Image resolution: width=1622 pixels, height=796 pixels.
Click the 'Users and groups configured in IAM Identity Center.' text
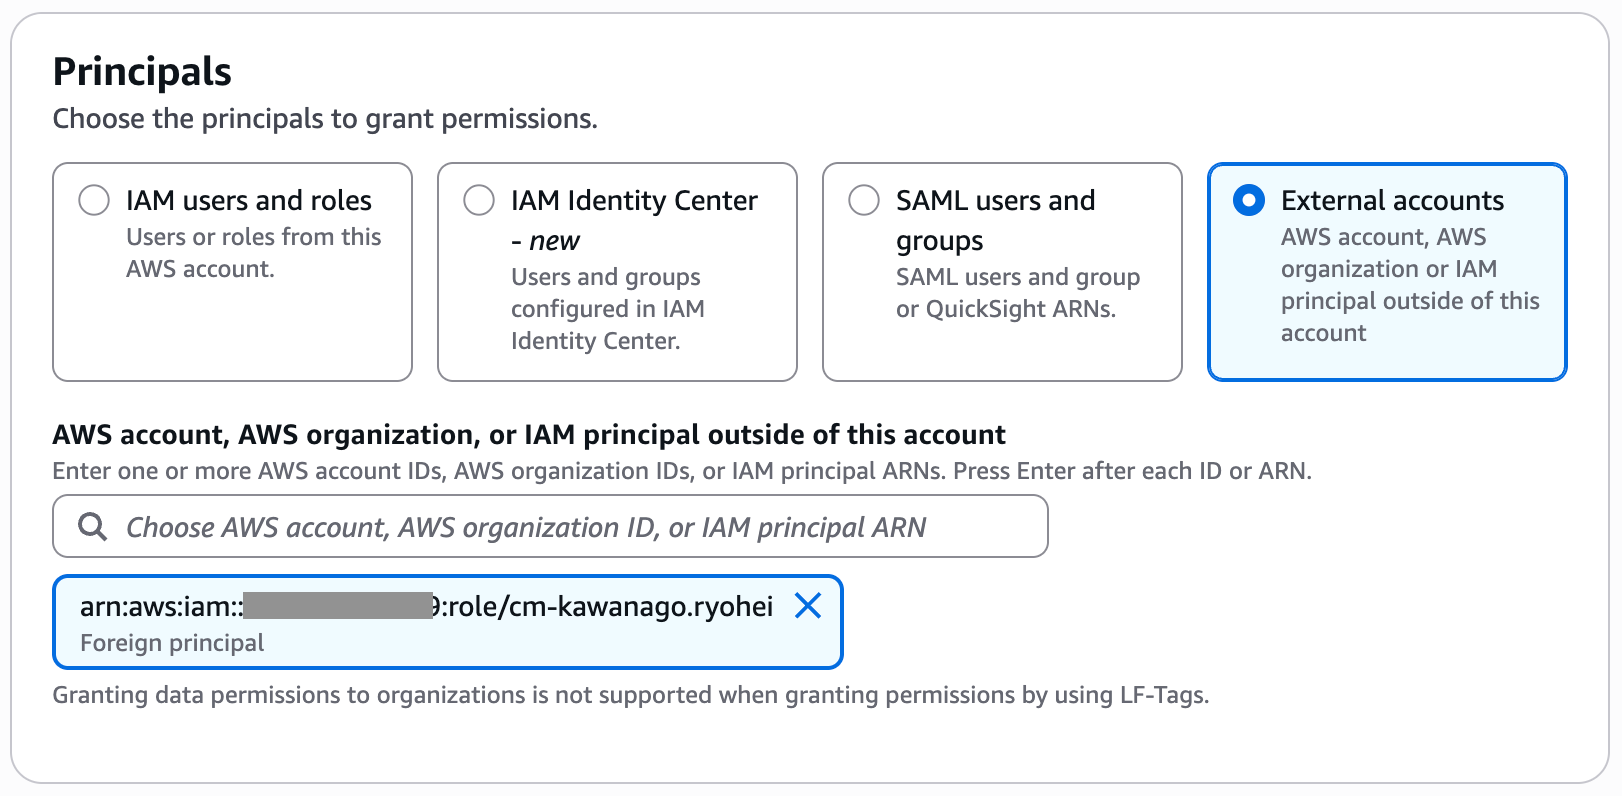click(x=608, y=309)
